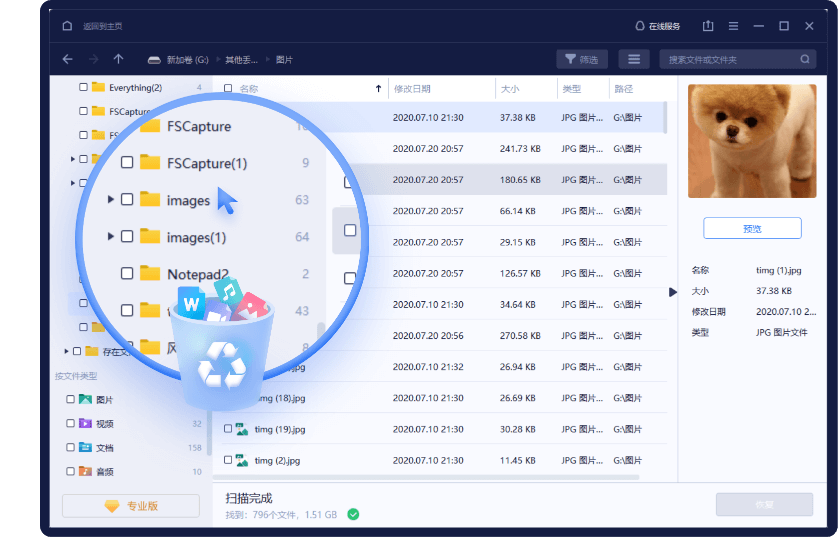
Task: Go back with the left arrow
Action: click(x=67, y=59)
